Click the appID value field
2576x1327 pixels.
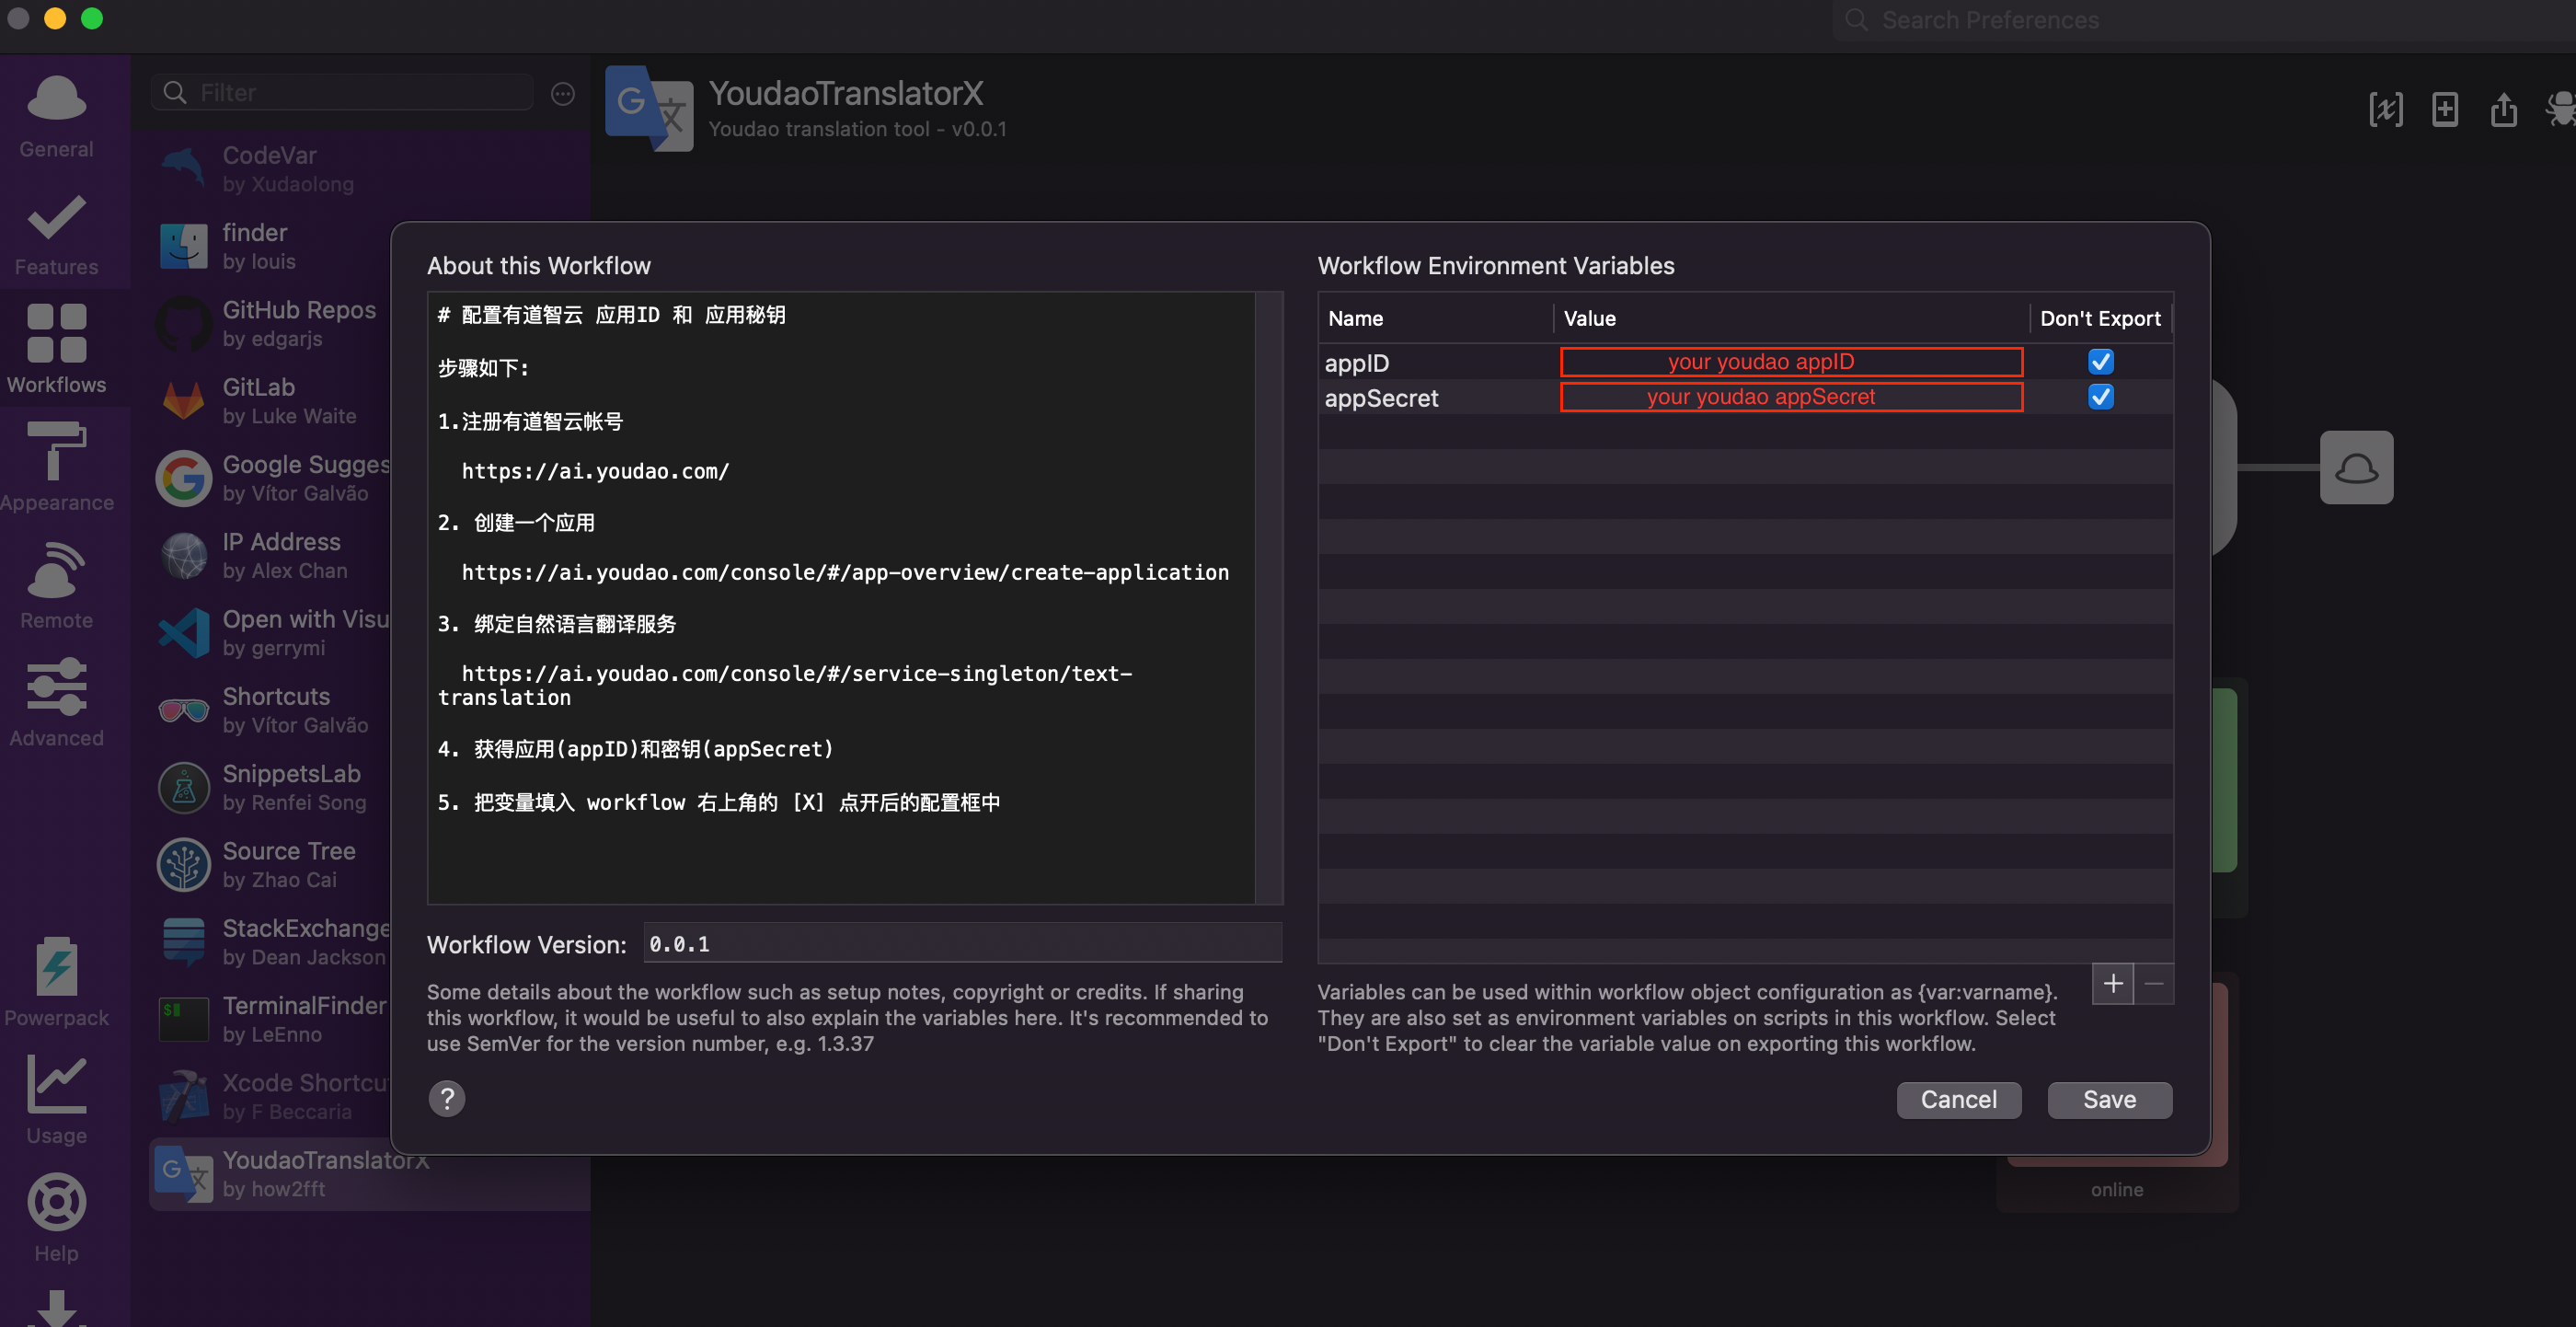click(1790, 362)
